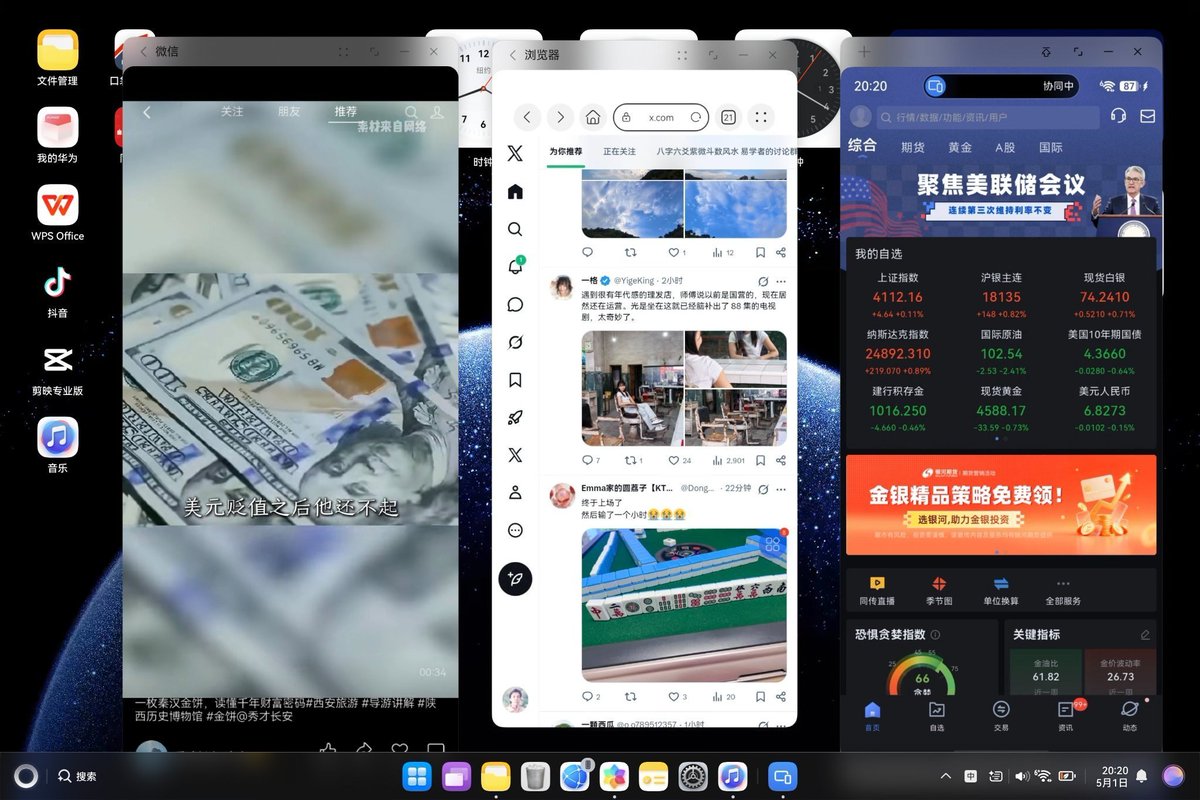Open 全部服务 shortcut
This screenshot has width=1200, height=800.
1063,591
